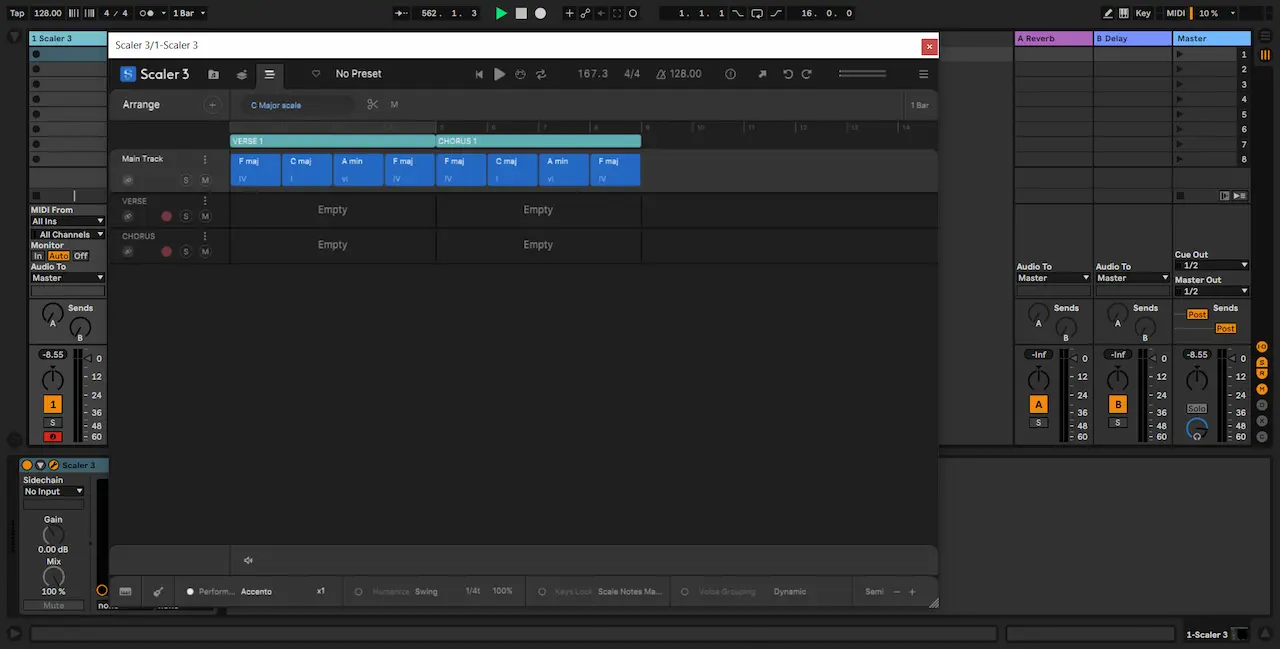The width and height of the screenshot is (1280, 649).
Task: Open CHORUS track three-dot options
Action: tap(205, 237)
